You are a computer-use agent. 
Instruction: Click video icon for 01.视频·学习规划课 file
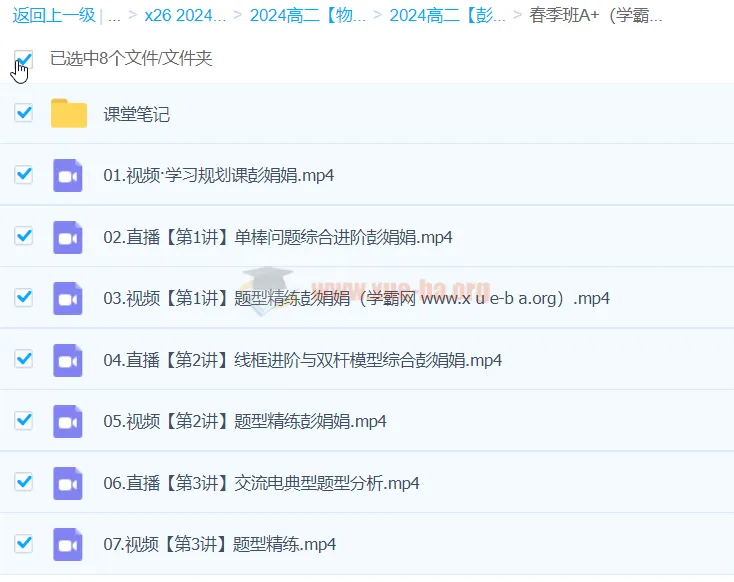[x=68, y=175]
